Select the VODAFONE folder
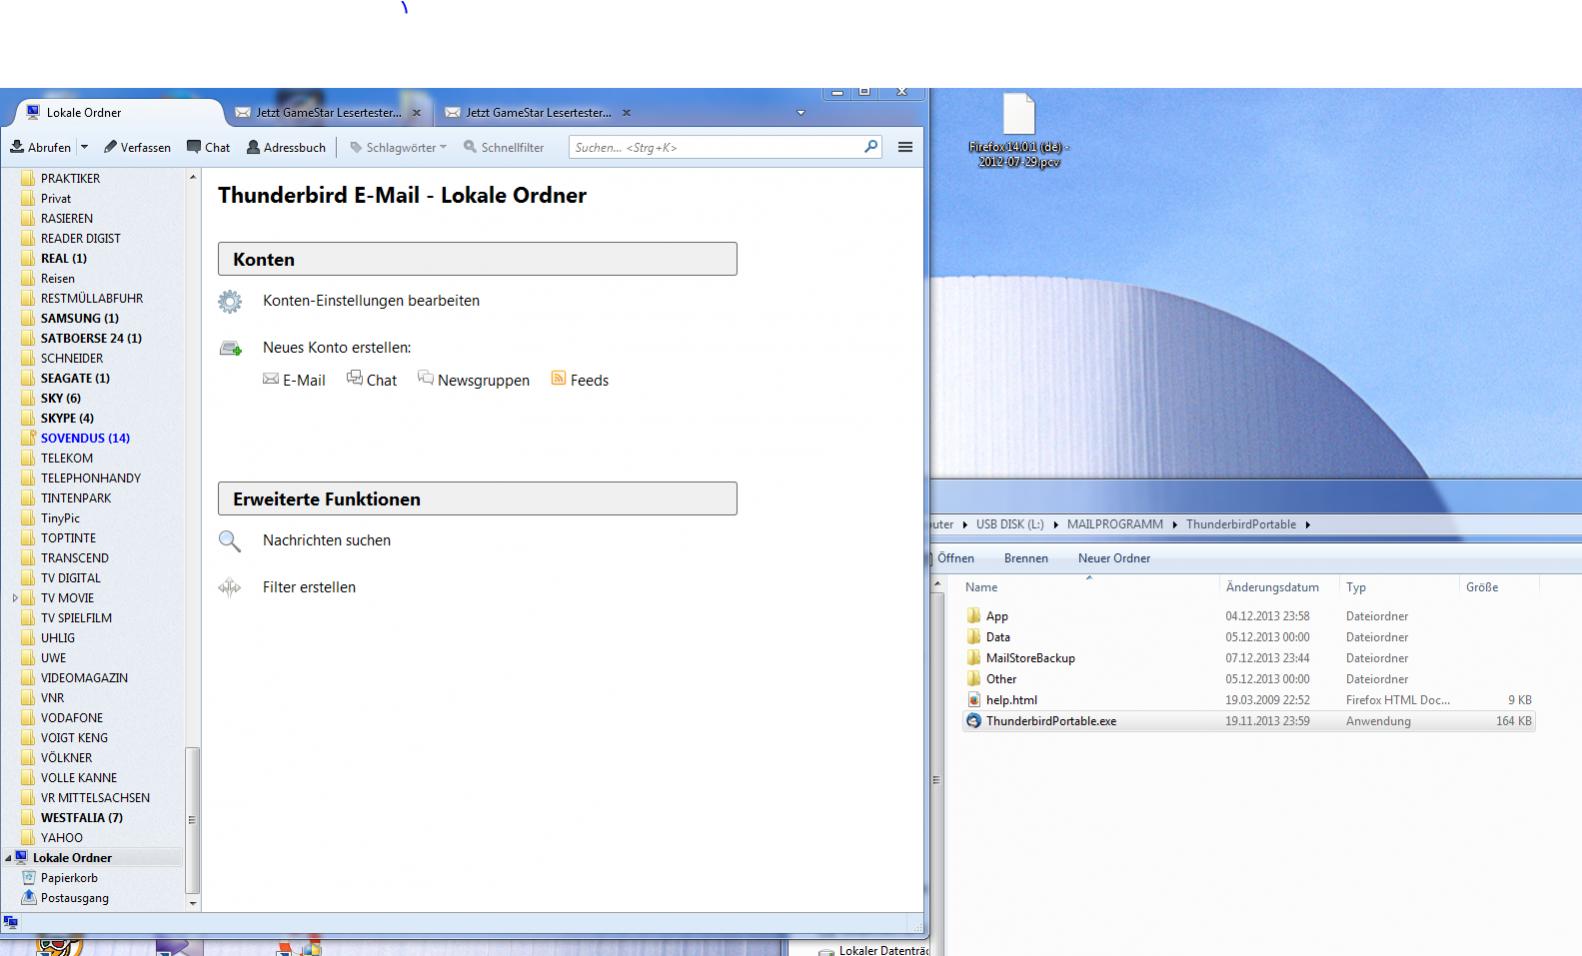 coord(72,718)
